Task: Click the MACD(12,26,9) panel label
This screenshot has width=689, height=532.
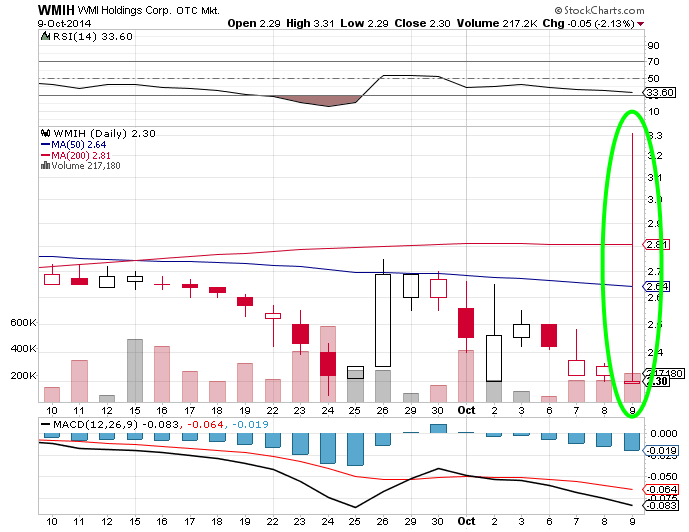Action: coord(95,424)
